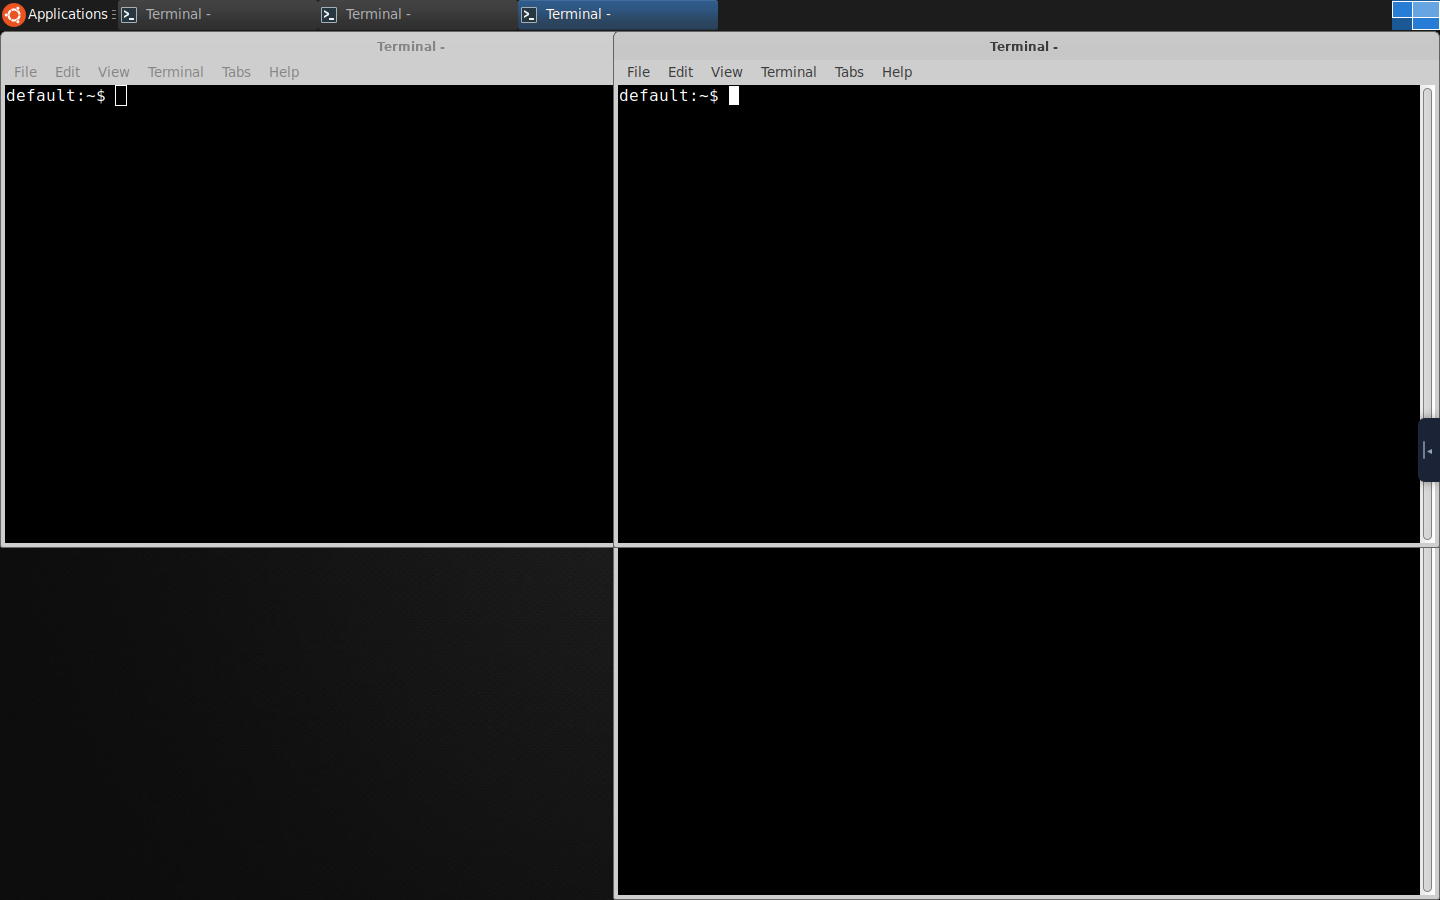Click the left terminal window title bar
Image resolution: width=1440 pixels, height=900 pixels.
coord(308,46)
